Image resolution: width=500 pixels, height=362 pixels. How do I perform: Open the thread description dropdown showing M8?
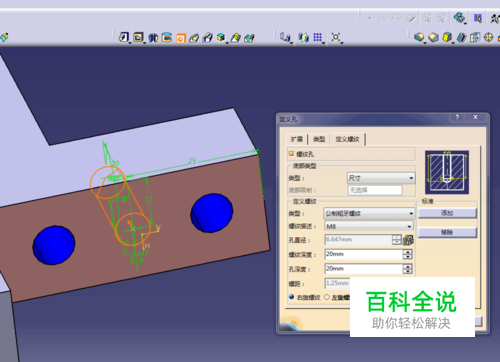pyautogui.click(x=369, y=226)
